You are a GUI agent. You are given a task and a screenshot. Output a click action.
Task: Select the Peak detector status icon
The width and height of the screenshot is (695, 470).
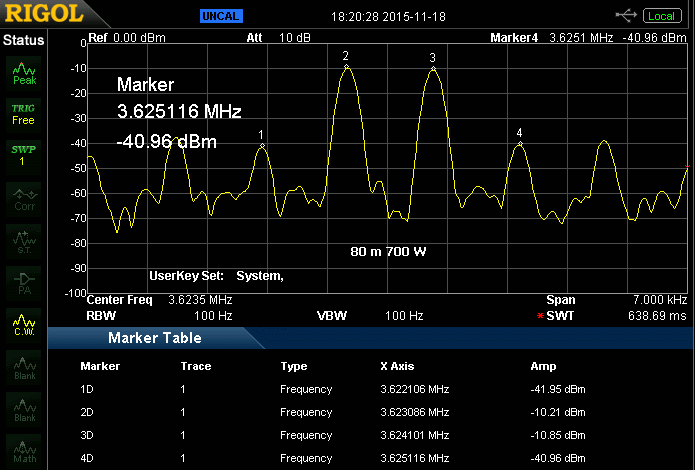(x=24, y=73)
